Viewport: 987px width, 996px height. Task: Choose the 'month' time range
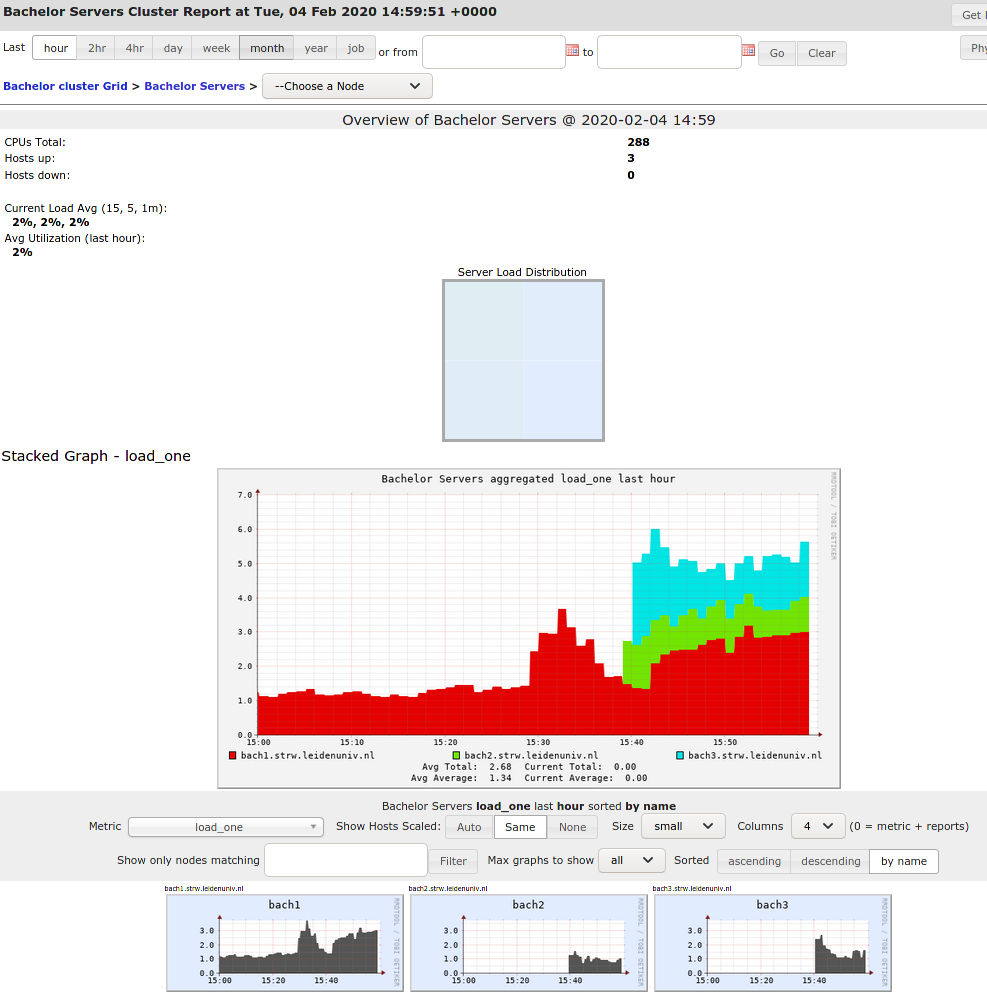click(x=267, y=48)
